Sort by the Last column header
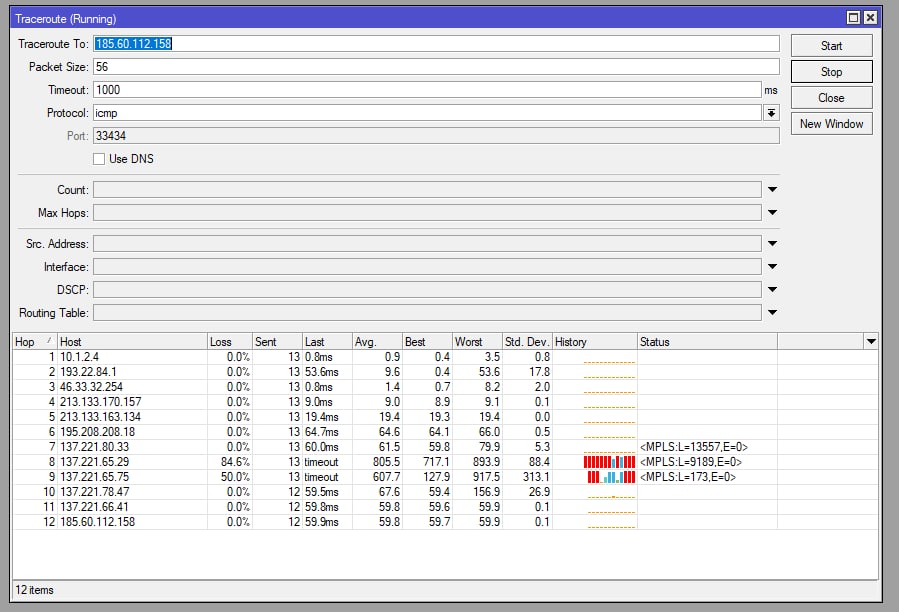The height and width of the screenshot is (612, 899). pos(327,342)
